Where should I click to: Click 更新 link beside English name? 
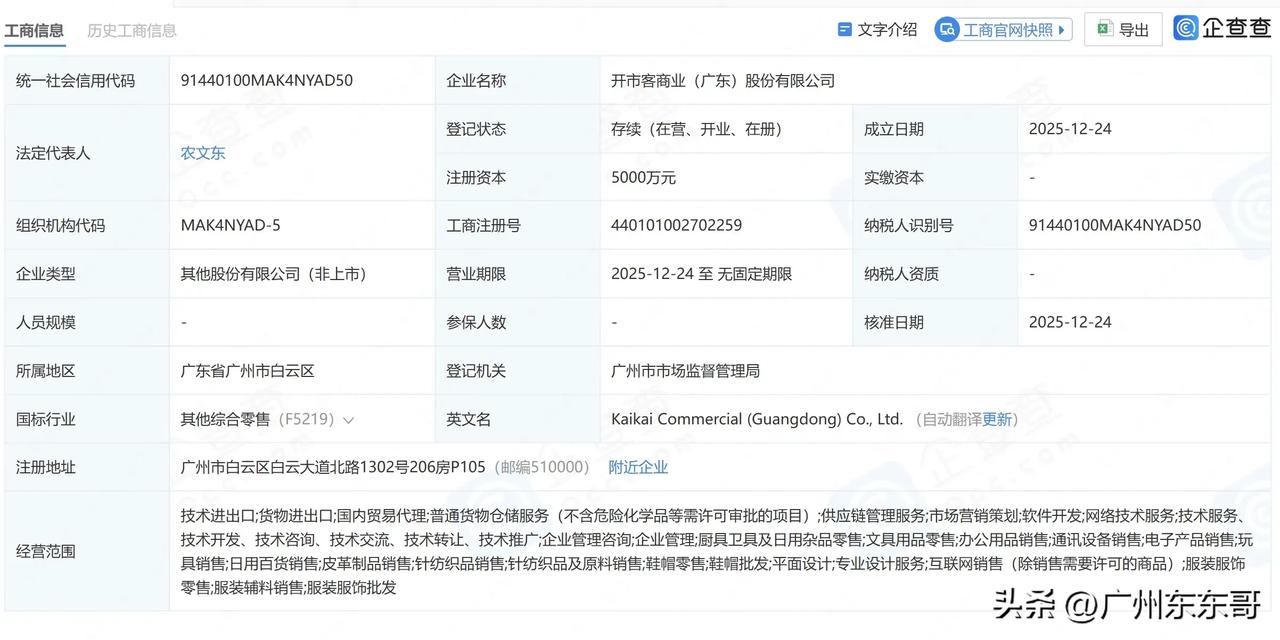point(997,419)
